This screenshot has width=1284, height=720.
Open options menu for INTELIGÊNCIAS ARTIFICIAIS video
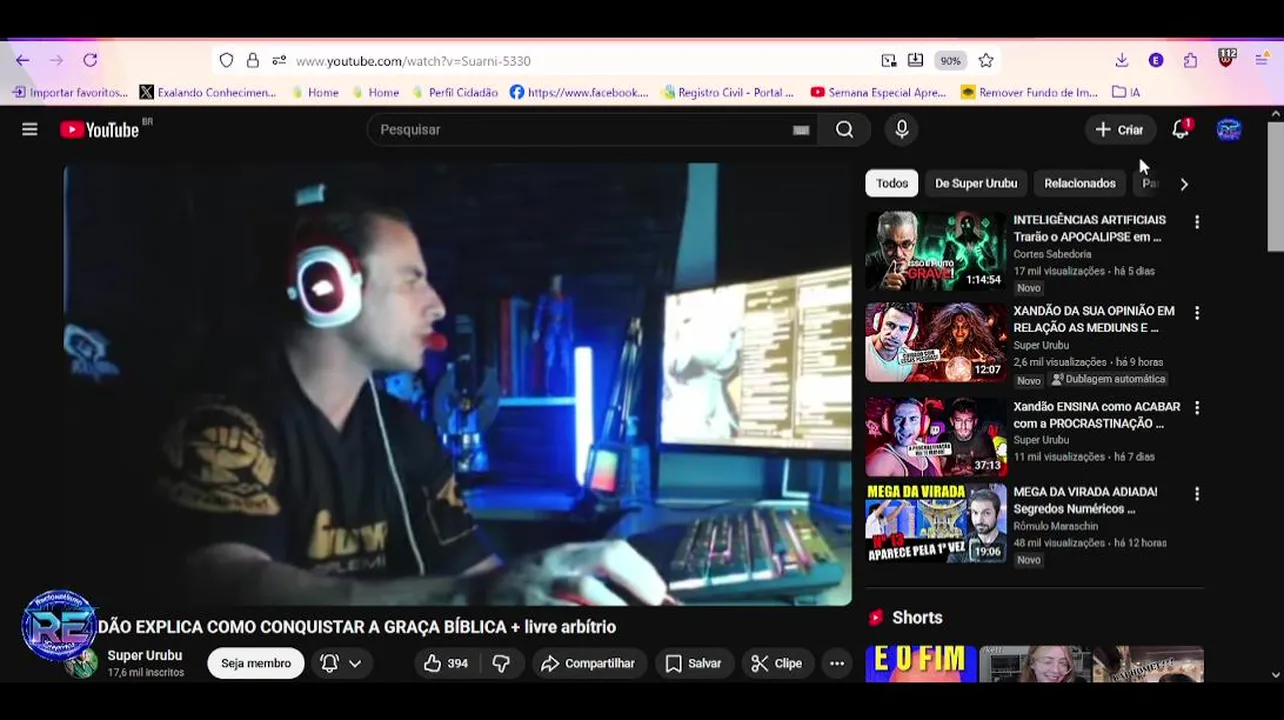(x=1197, y=222)
